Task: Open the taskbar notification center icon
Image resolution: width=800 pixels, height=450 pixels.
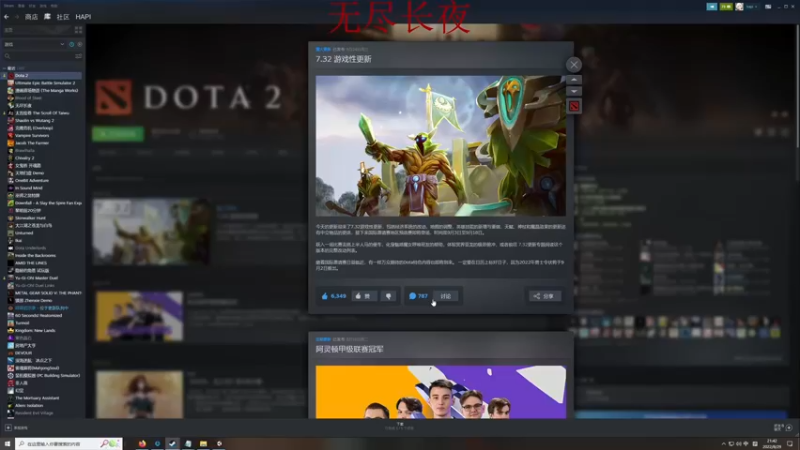Action: click(x=790, y=444)
